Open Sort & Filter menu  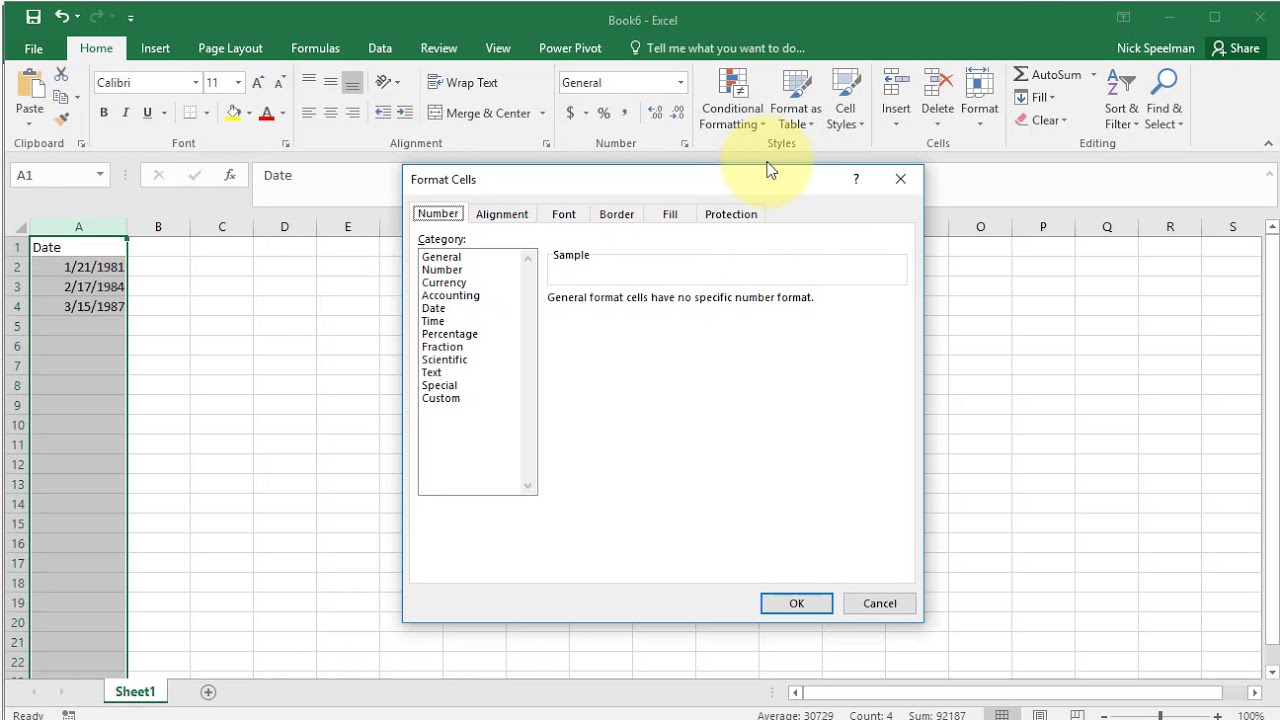pos(1121,100)
